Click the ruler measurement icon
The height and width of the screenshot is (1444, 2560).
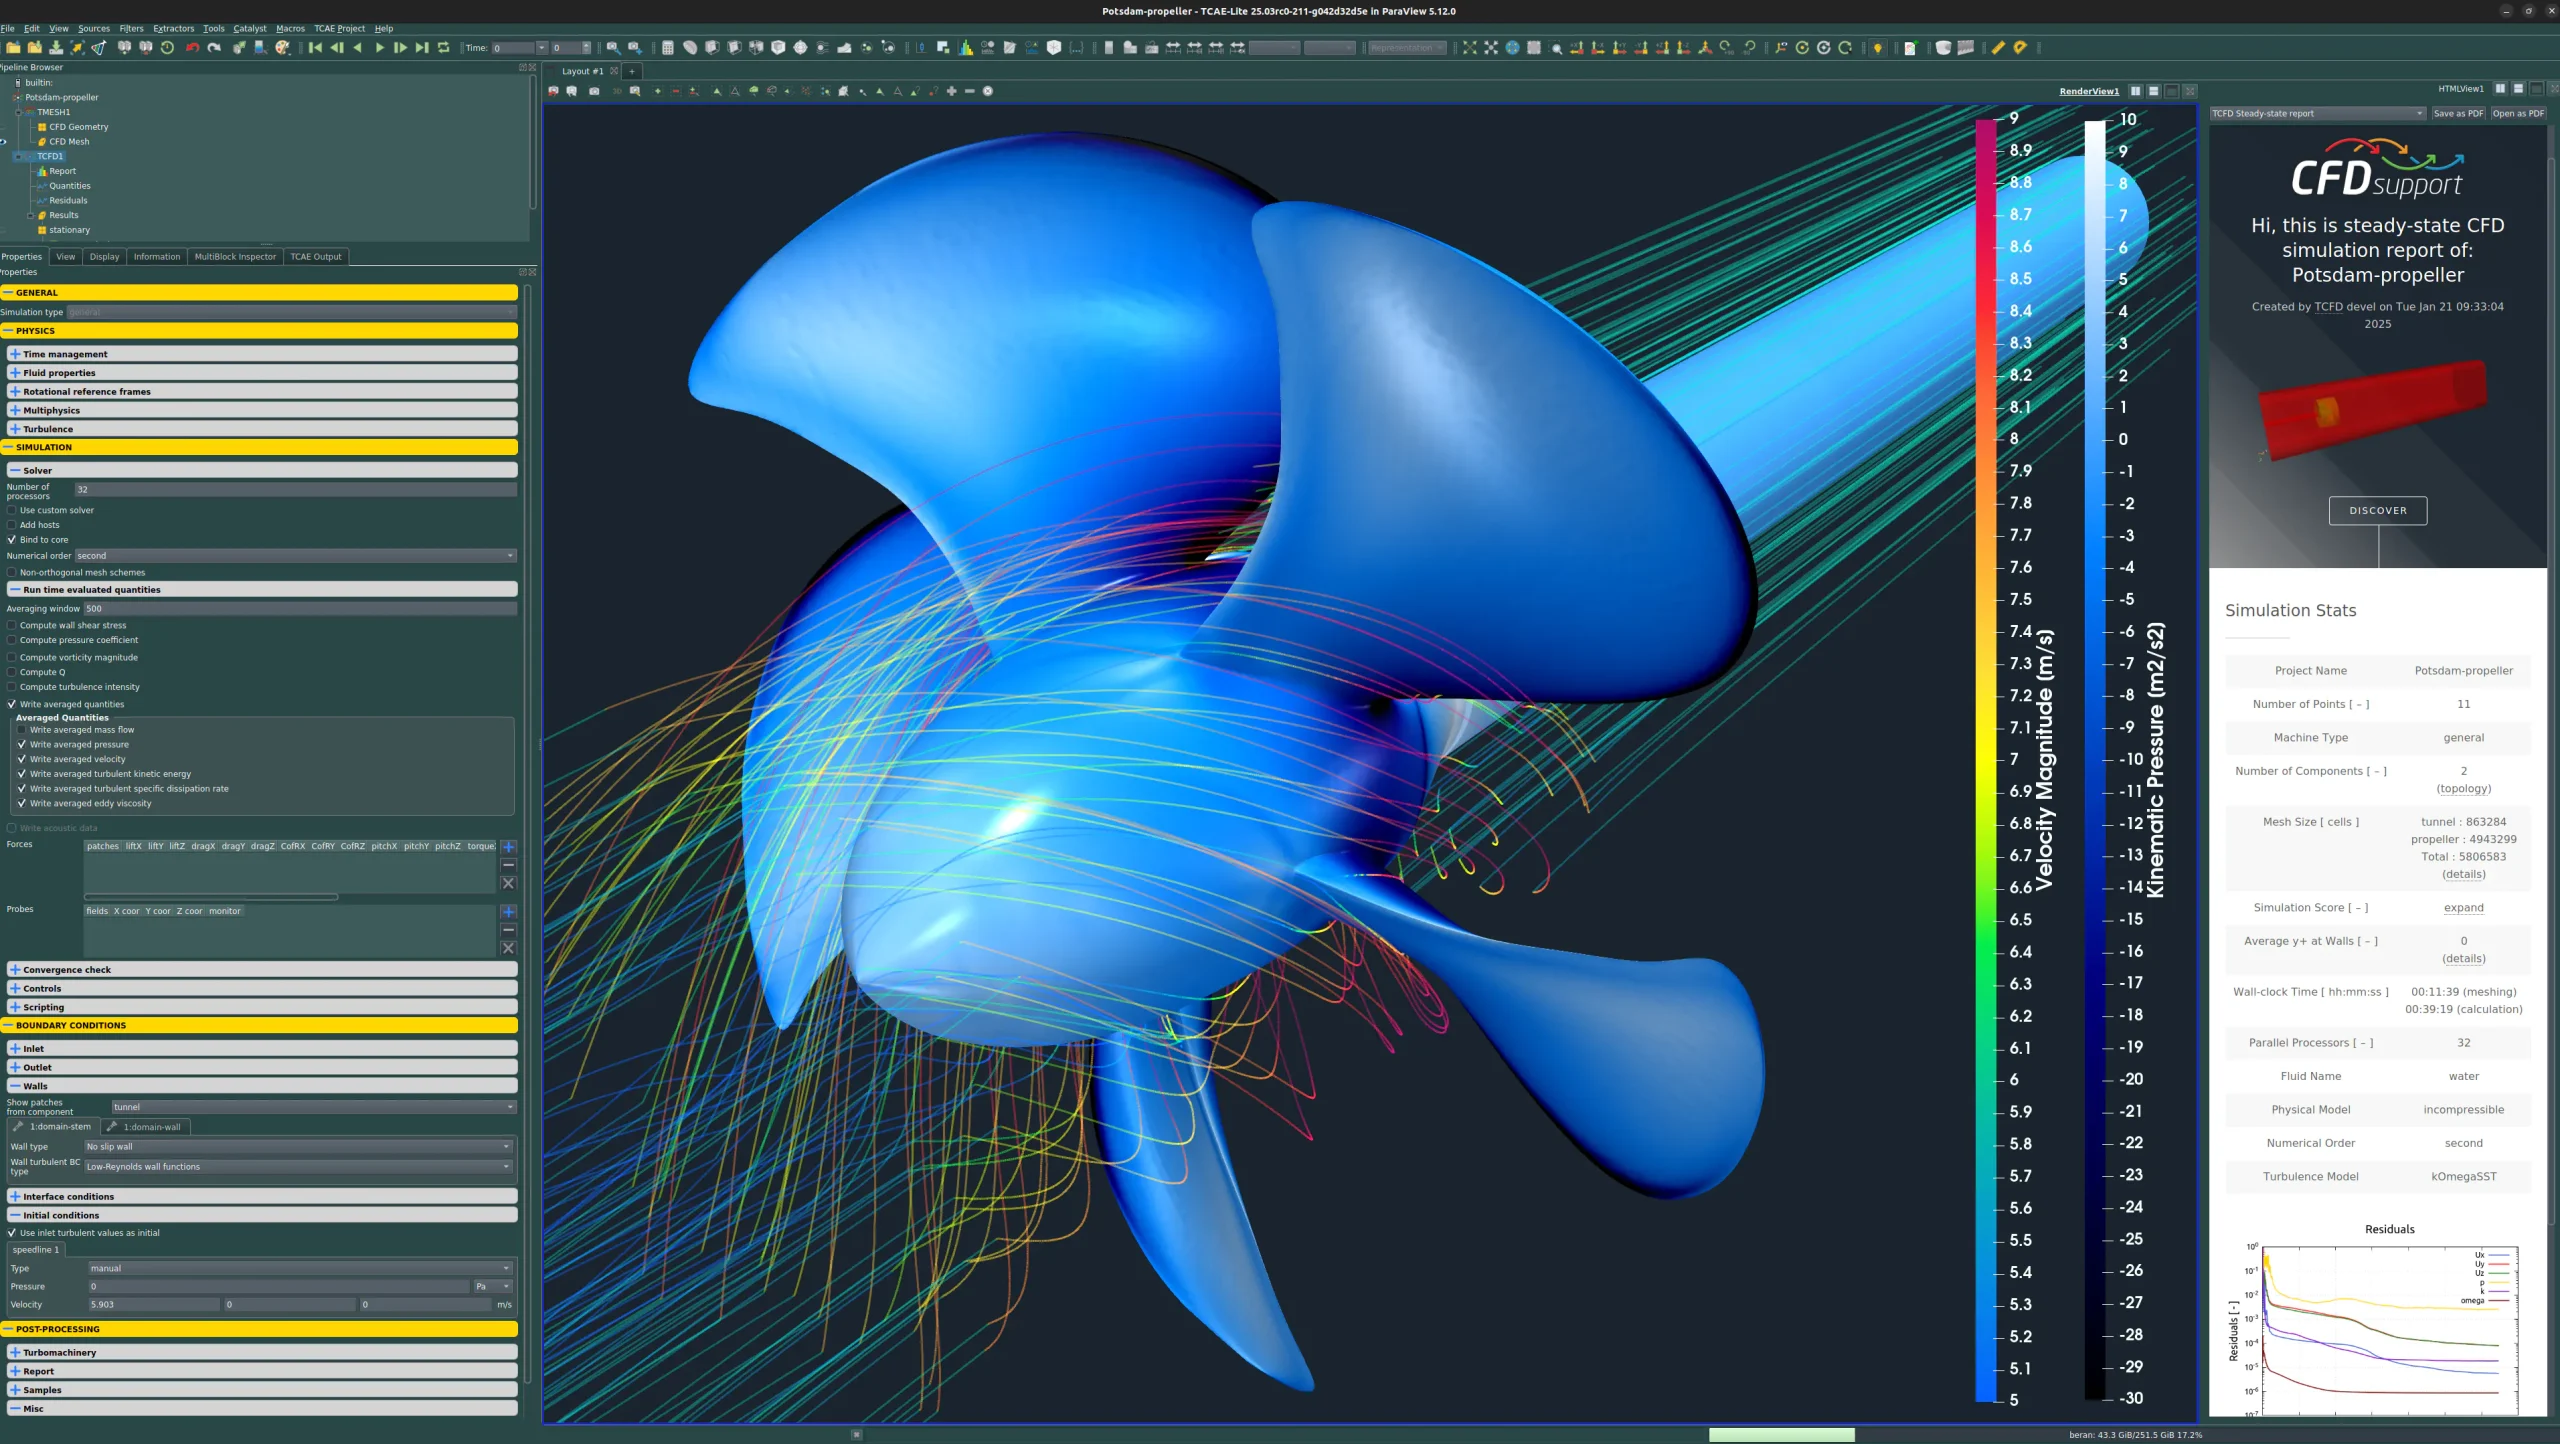tap(1997, 48)
